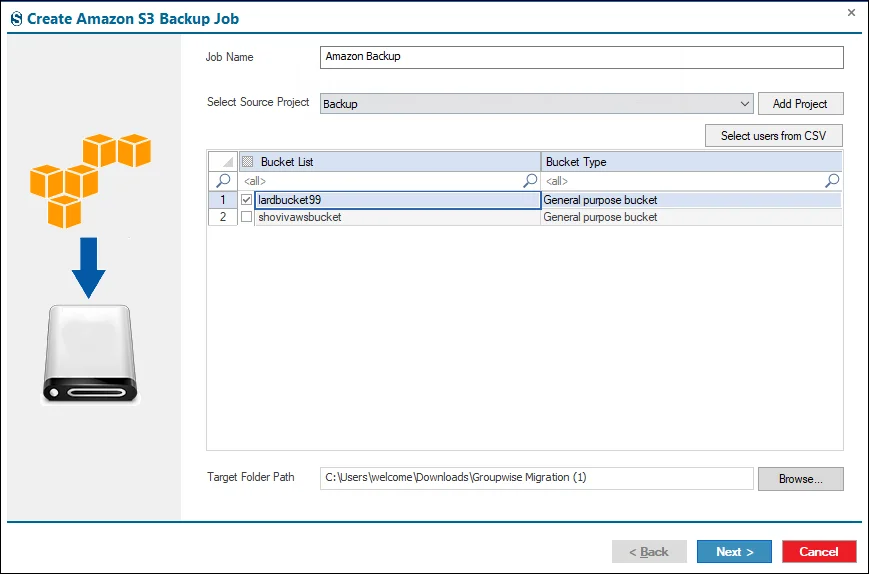Click Select users from CSV button

pyautogui.click(x=774, y=136)
